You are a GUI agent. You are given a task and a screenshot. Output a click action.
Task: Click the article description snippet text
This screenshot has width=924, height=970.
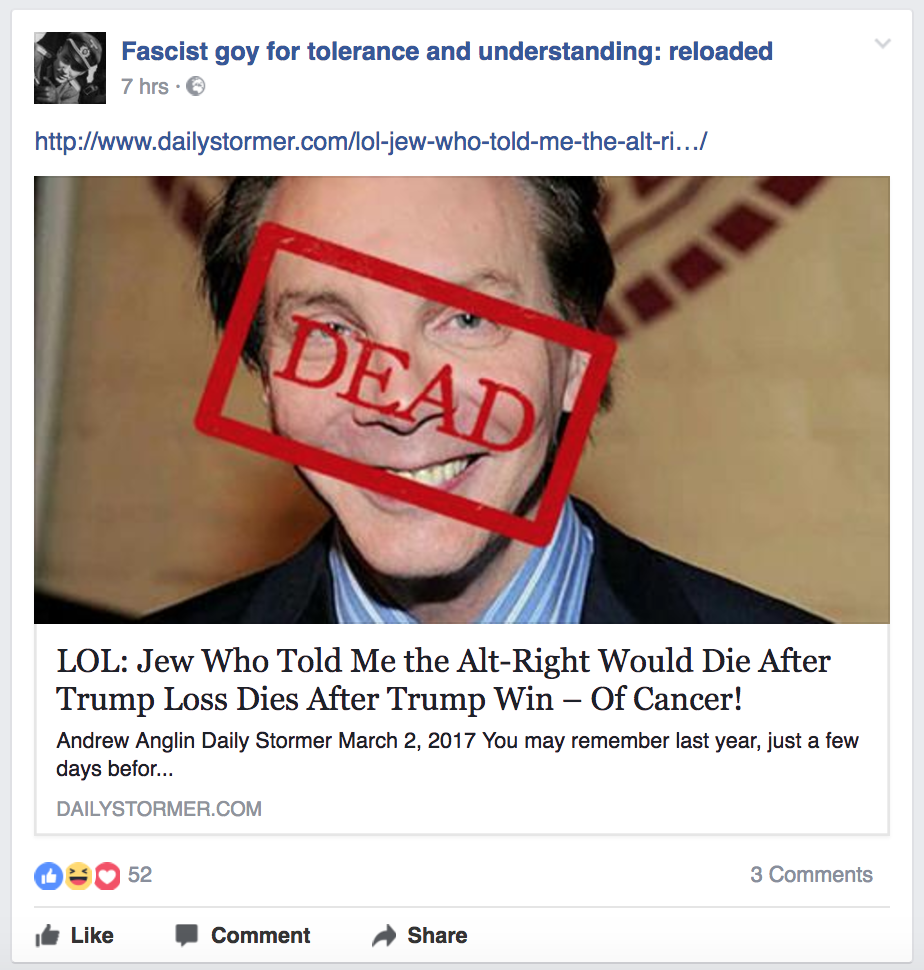click(457, 754)
